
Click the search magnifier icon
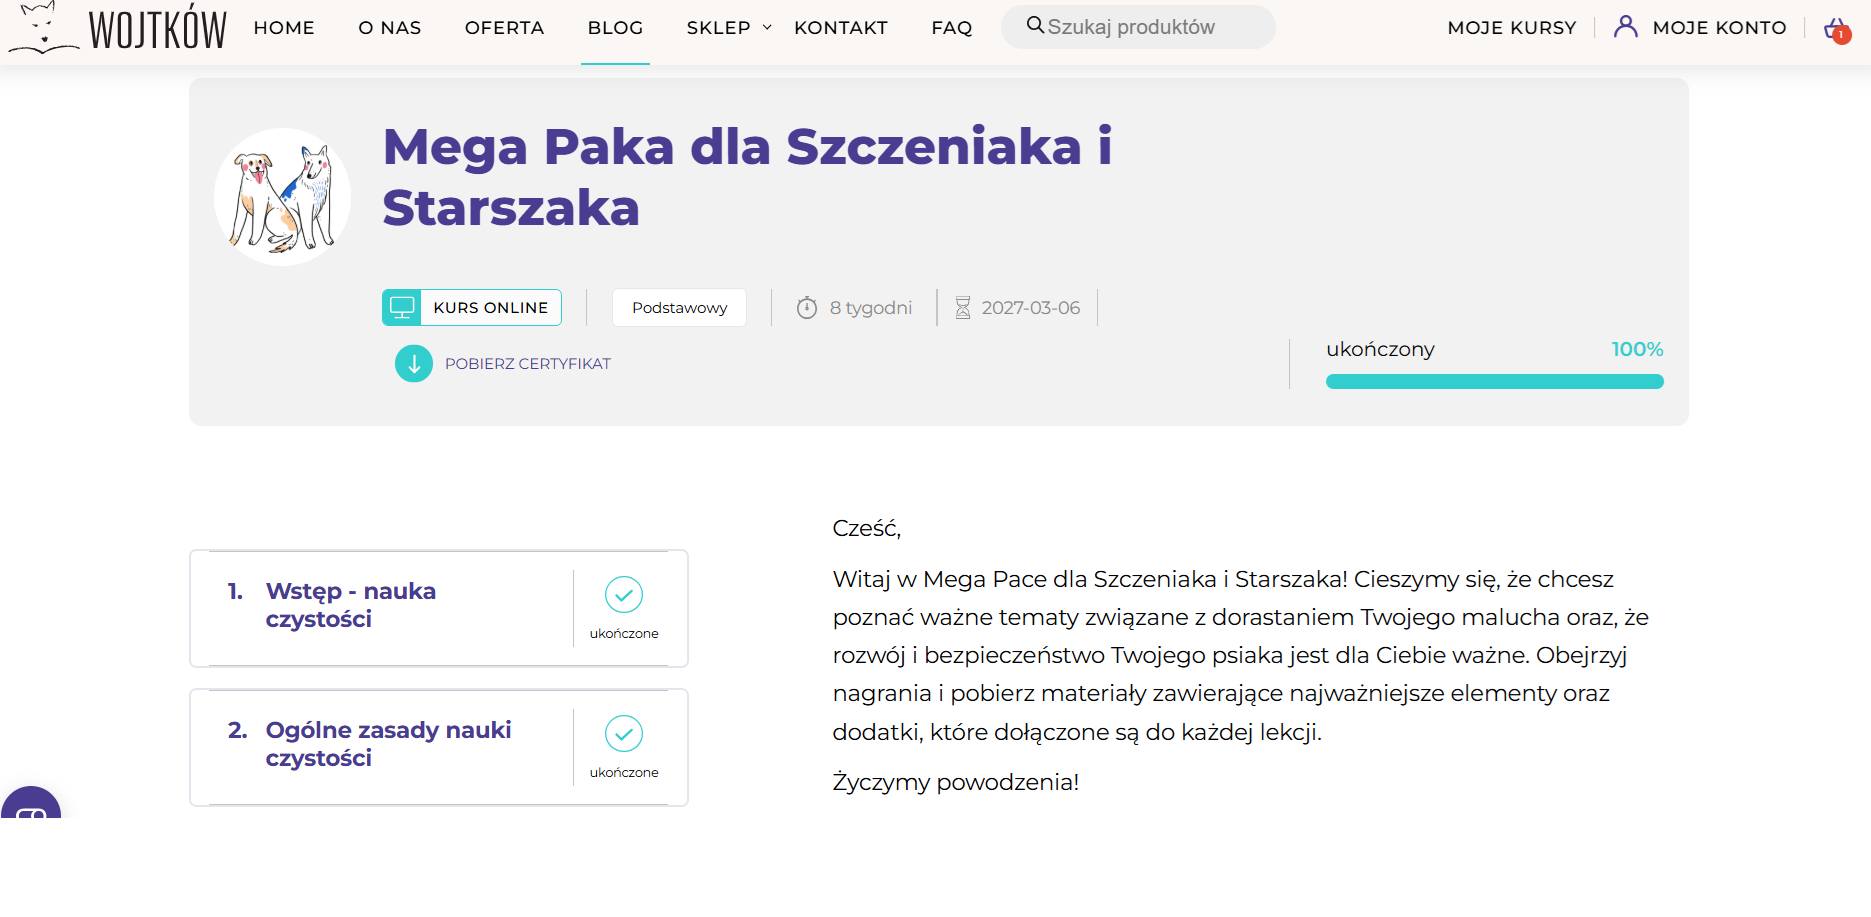(1035, 26)
